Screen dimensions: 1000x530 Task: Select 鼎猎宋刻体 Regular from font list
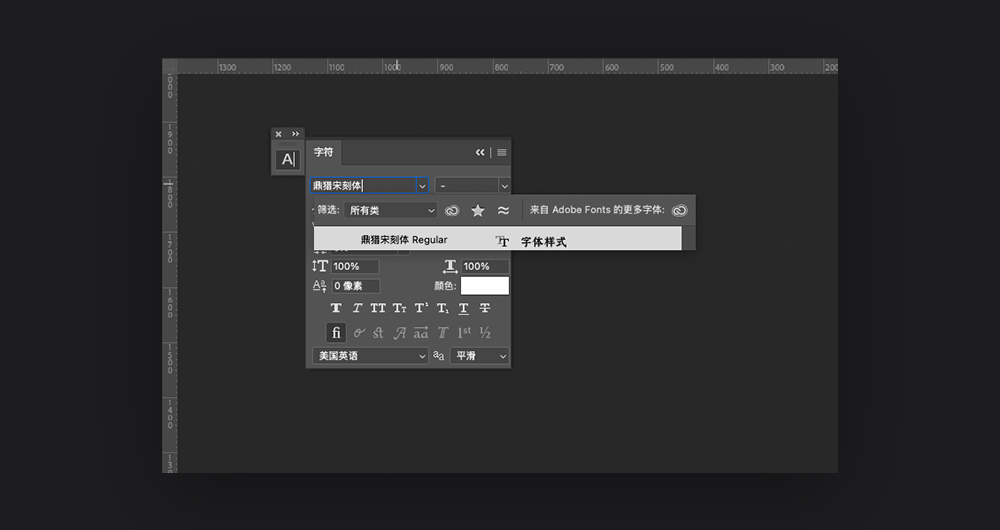(404, 240)
